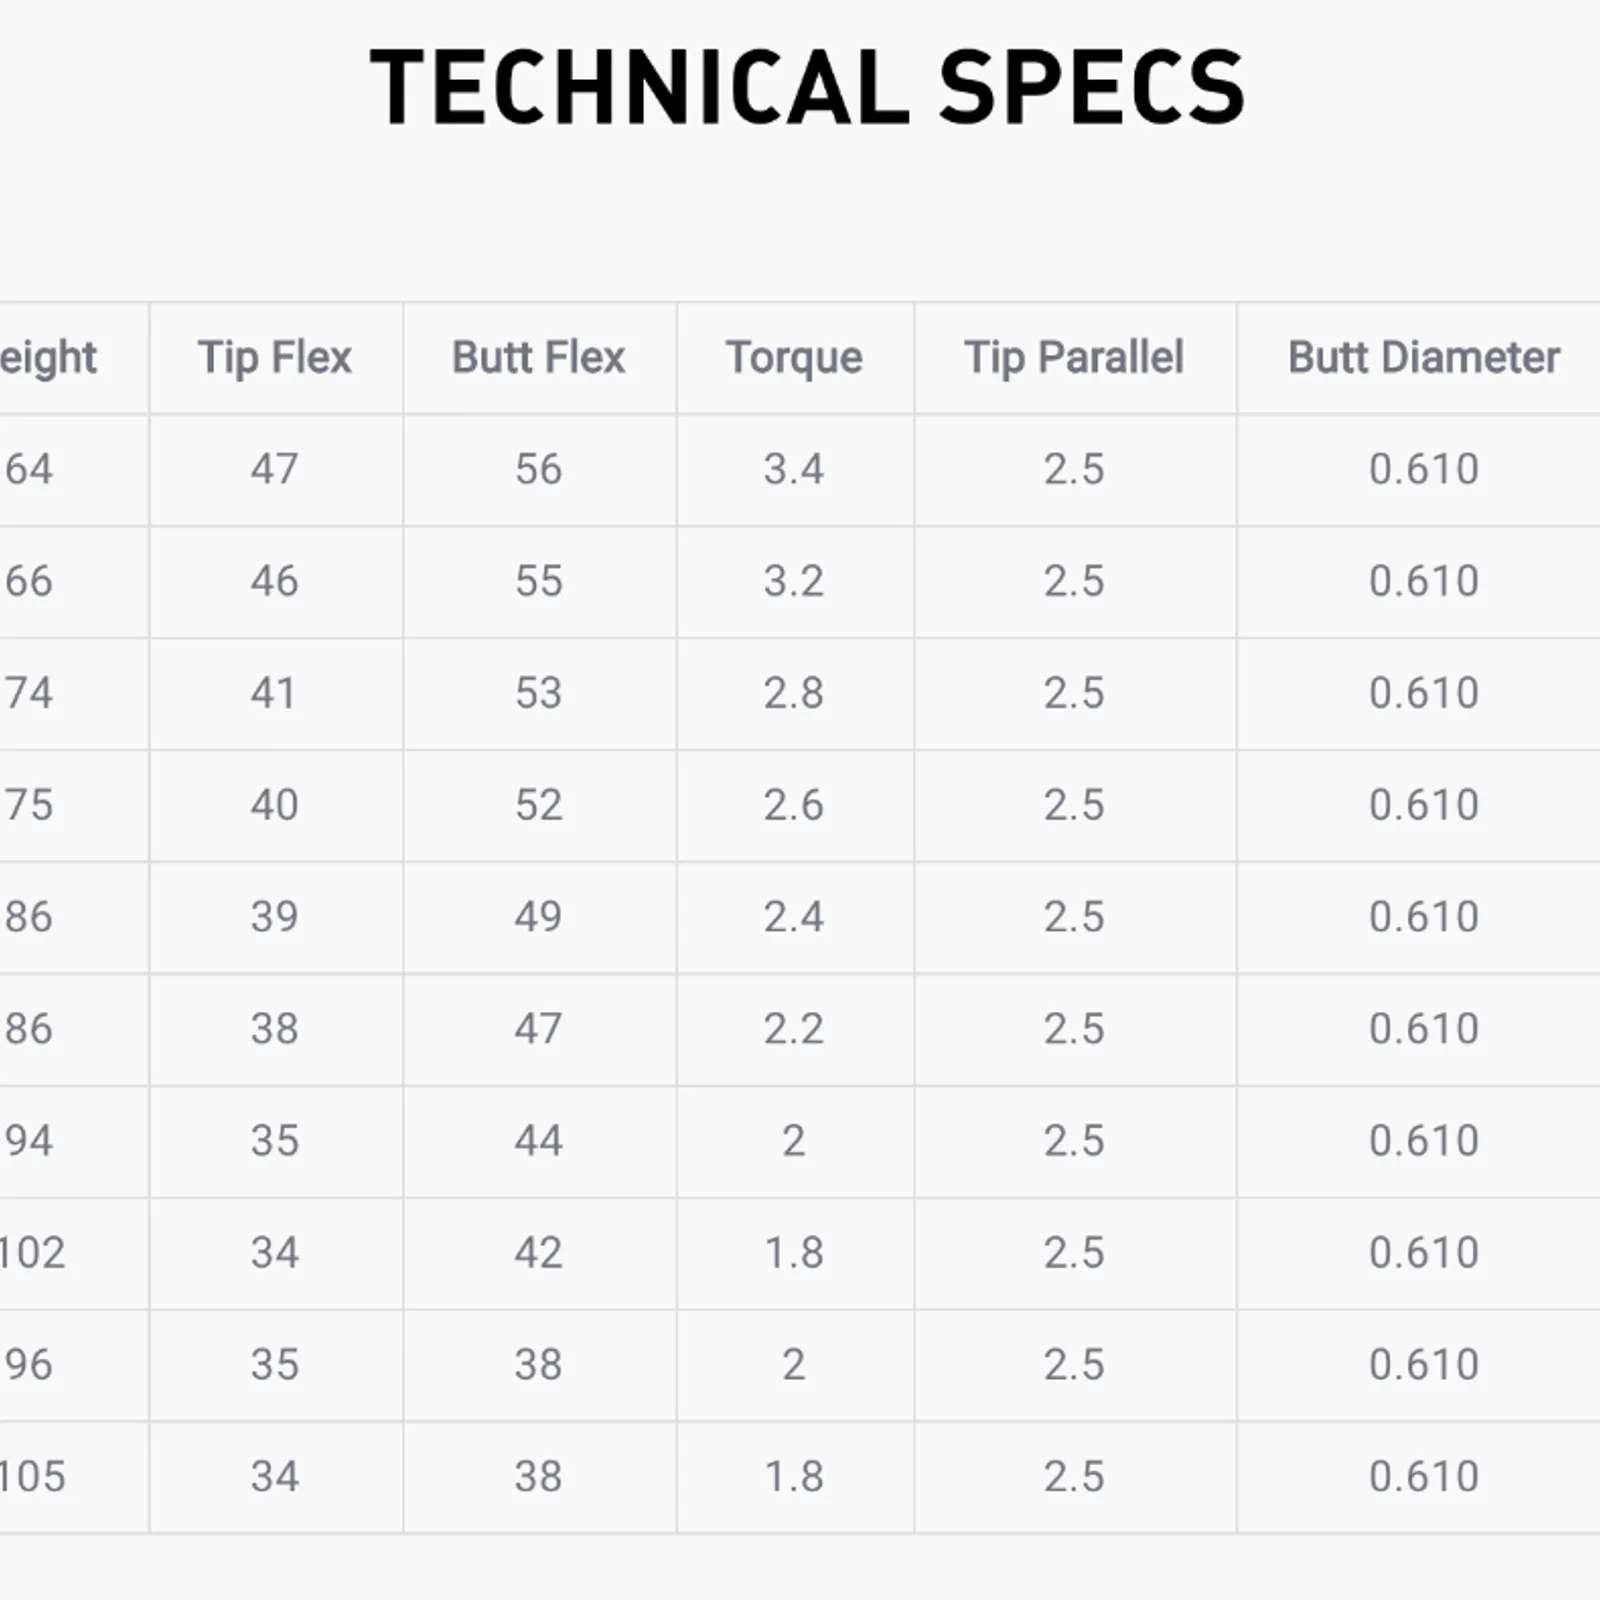Click the Tip Flex column header
The height and width of the screenshot is (1600, 1600).
pyautogui.click(x=276, y=358)
